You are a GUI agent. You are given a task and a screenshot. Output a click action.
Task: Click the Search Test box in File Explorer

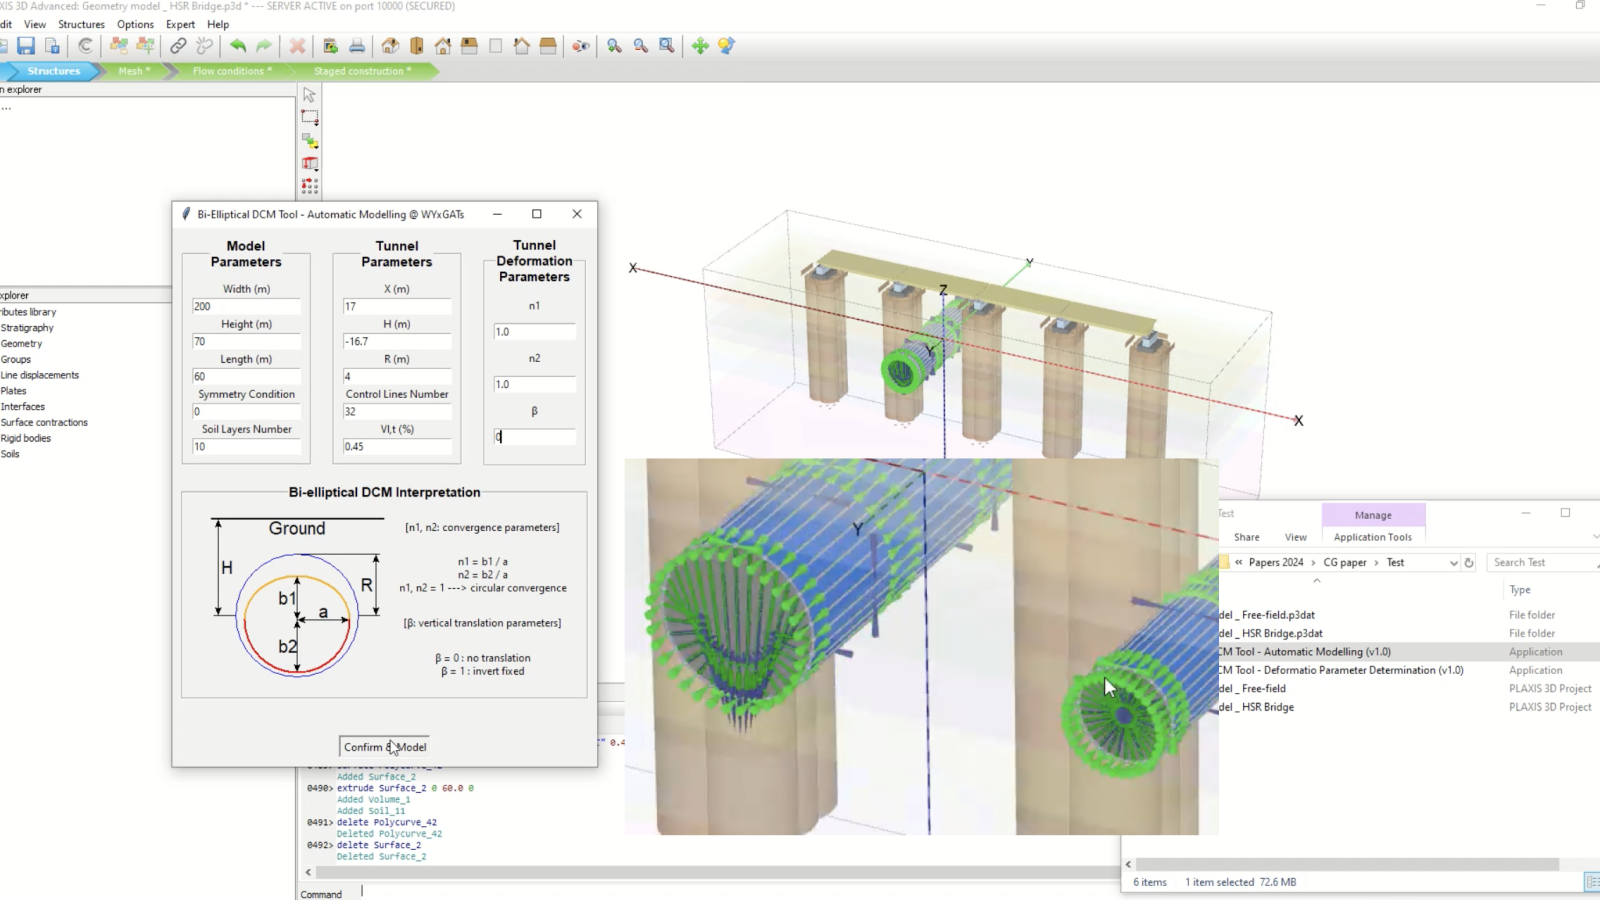pos(1543,563)
